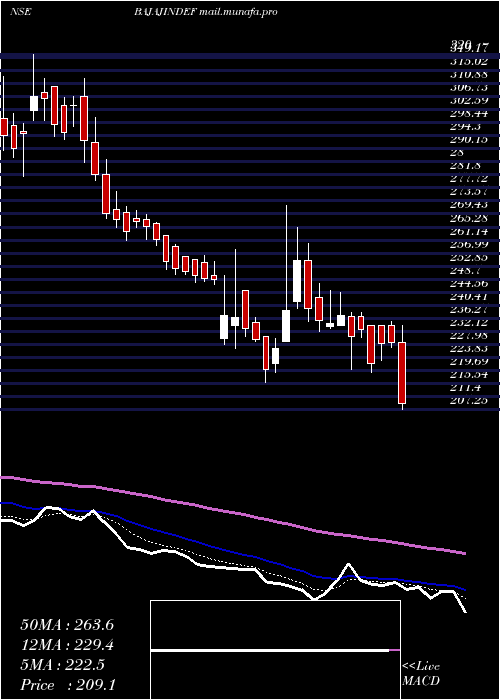Click the 219.69 price axis label
Screen dimensions: 500x700
tap(469, 361)
